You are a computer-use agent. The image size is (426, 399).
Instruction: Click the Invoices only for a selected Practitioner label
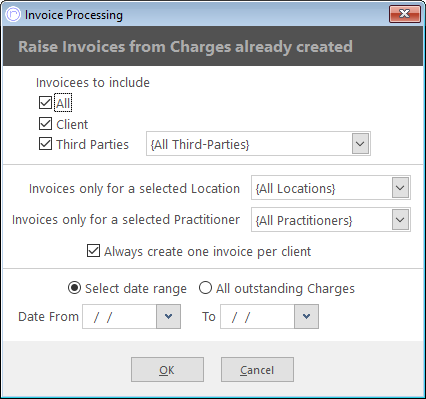click(126, 220)
